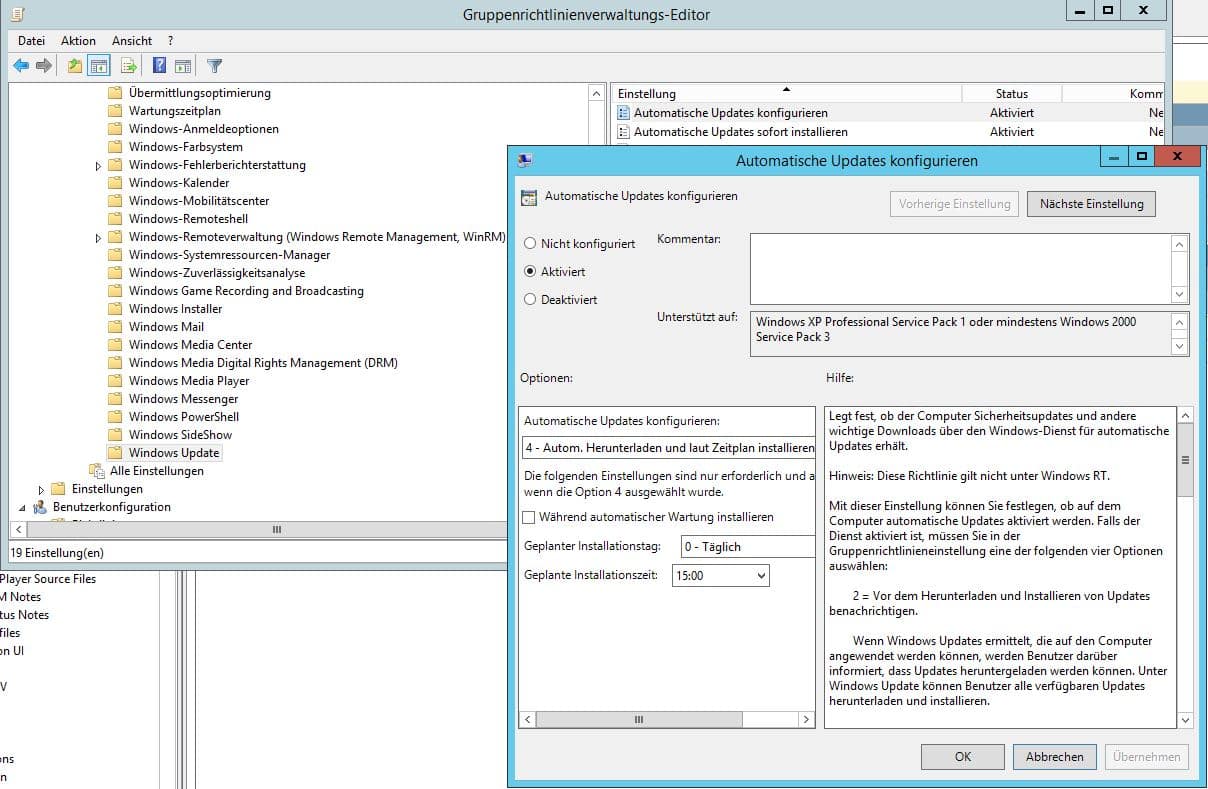Click the Alle Einstellungen icon in tree
1208x789 pixels.
(96, 471)
